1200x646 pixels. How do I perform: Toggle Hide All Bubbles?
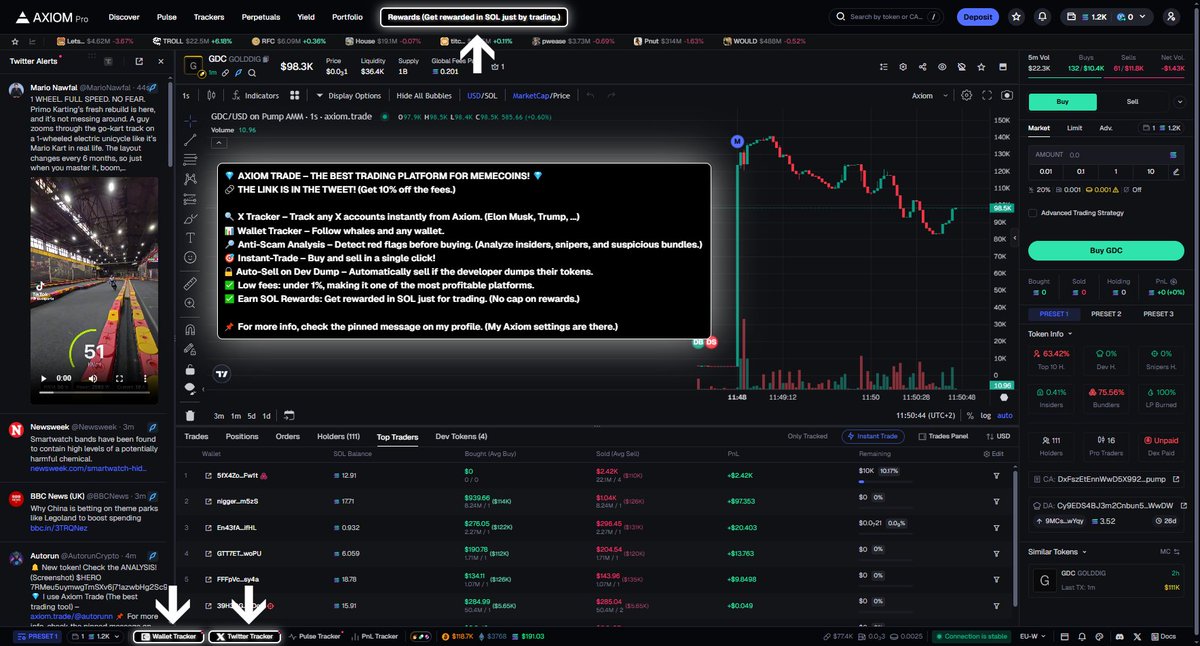pyautogui.click(x=424, y=96)
